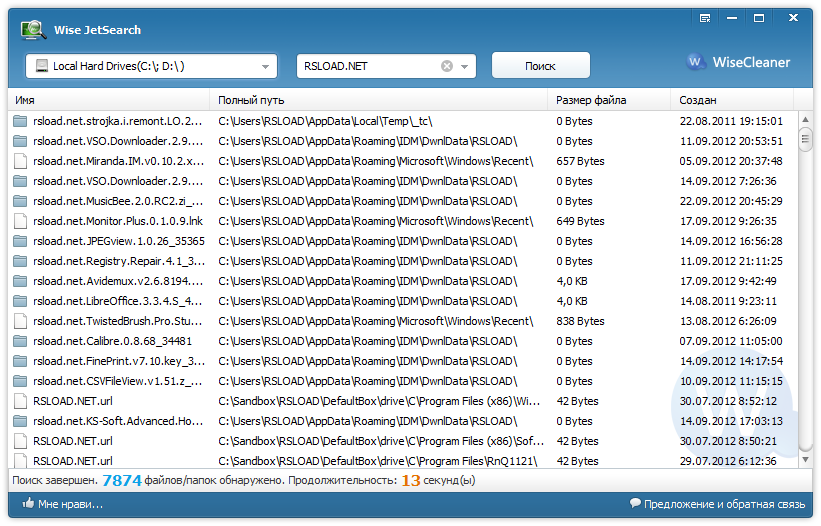Viewport: 821px width, 526px height.
Task: Clear the RSLOAD.NET search text with the X icon
Action: (x=447, y=66)
